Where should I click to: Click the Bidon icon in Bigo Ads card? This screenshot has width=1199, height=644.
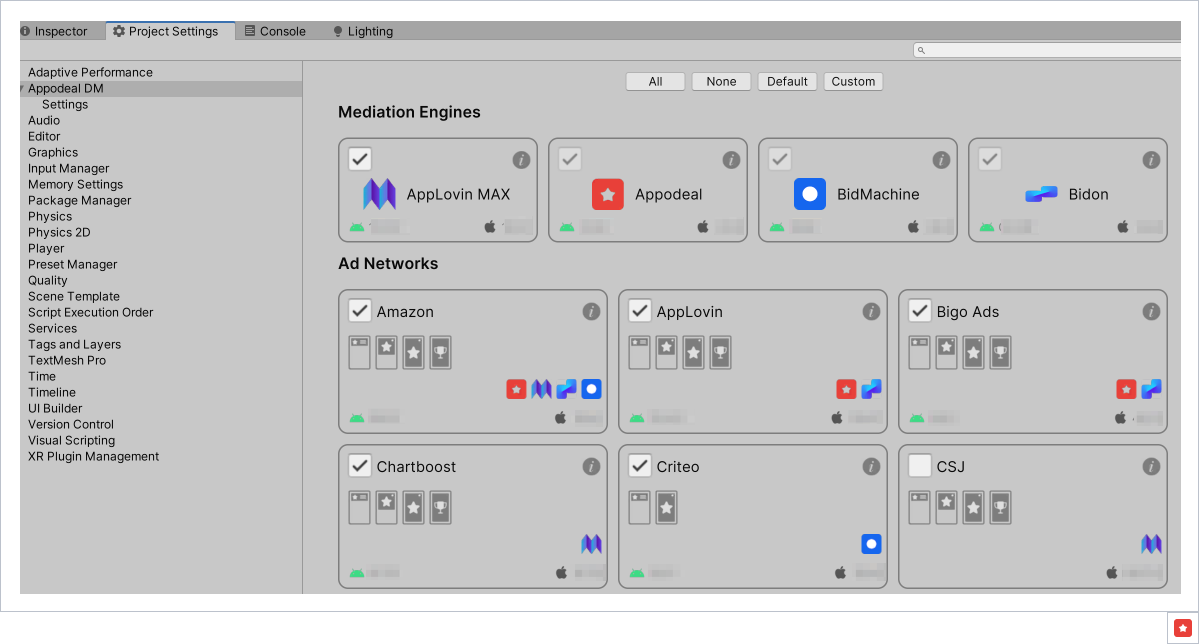coord(1151,389)
